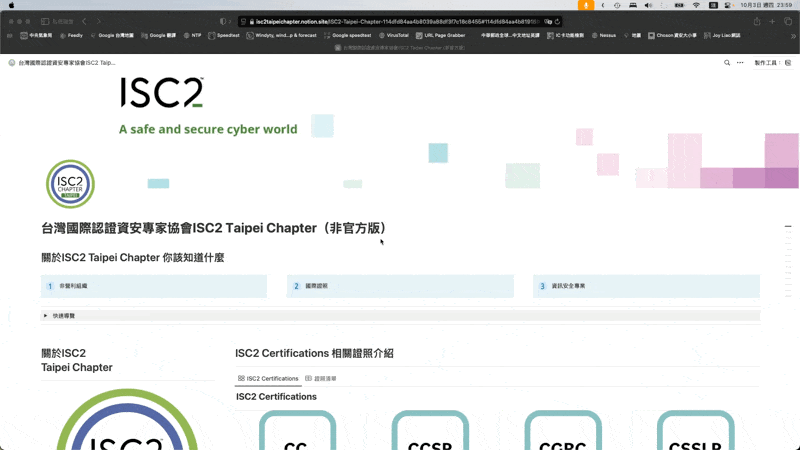Click the isc2taipeichapter.notion.site address field
Image resolution: width=800 pixels, height=450 pixels.
400,21
